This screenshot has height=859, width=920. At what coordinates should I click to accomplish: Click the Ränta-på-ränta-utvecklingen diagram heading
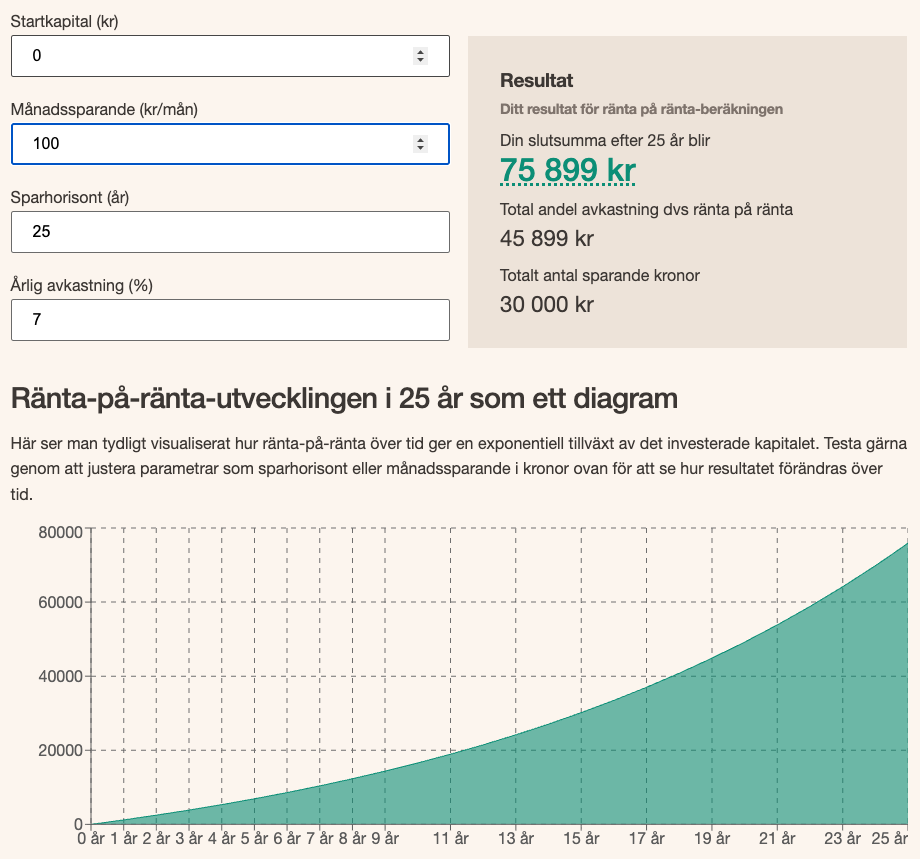(x=344, y=399)
